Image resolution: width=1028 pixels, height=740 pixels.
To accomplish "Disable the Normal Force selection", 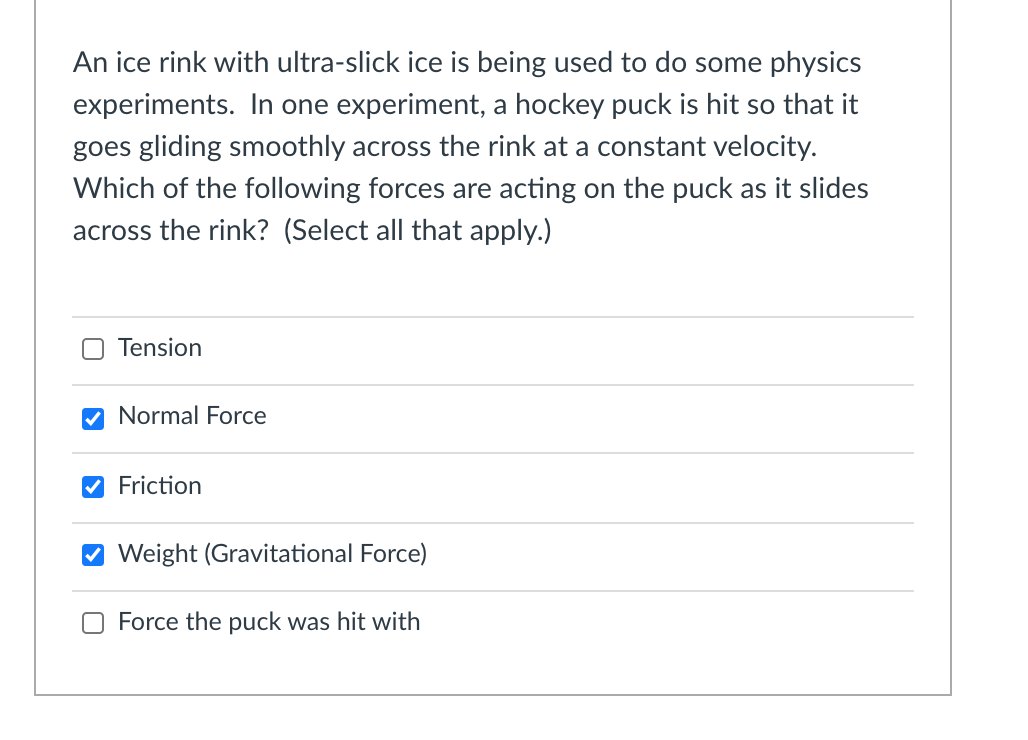I will pos(92,418).
